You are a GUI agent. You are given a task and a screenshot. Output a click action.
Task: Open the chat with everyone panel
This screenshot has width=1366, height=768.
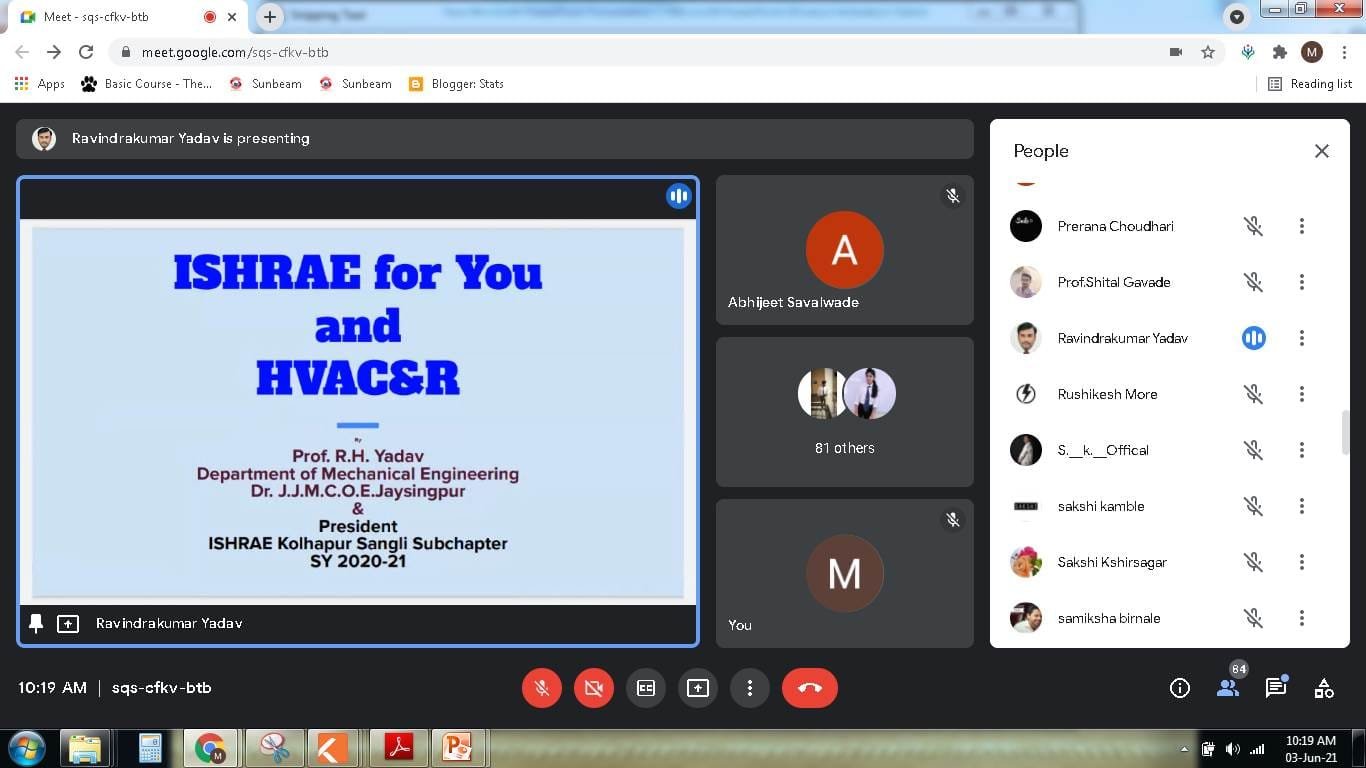(x=1276, y=688)
